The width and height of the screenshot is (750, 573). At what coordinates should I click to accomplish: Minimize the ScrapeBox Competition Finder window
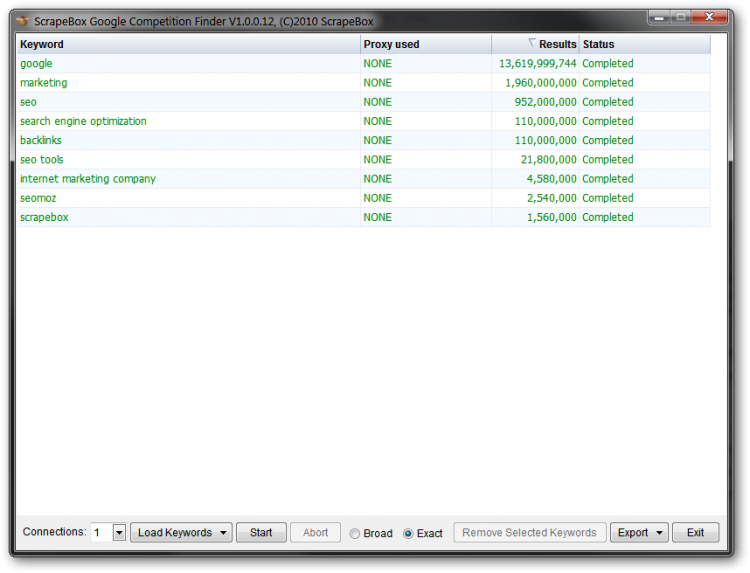659,17
